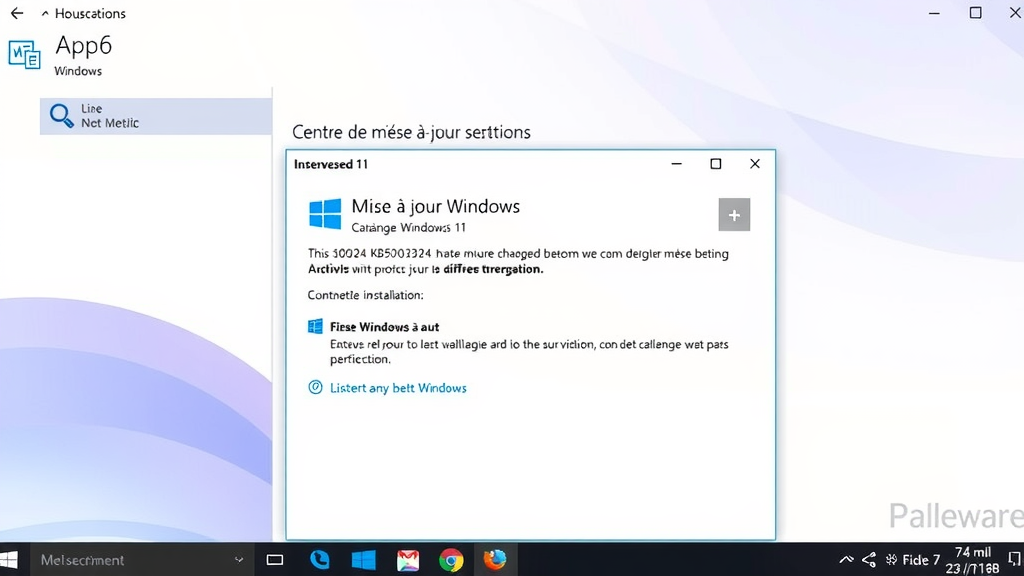
Task: Open the taskbar search dropdown chevron
Action: tap(237, 560)
